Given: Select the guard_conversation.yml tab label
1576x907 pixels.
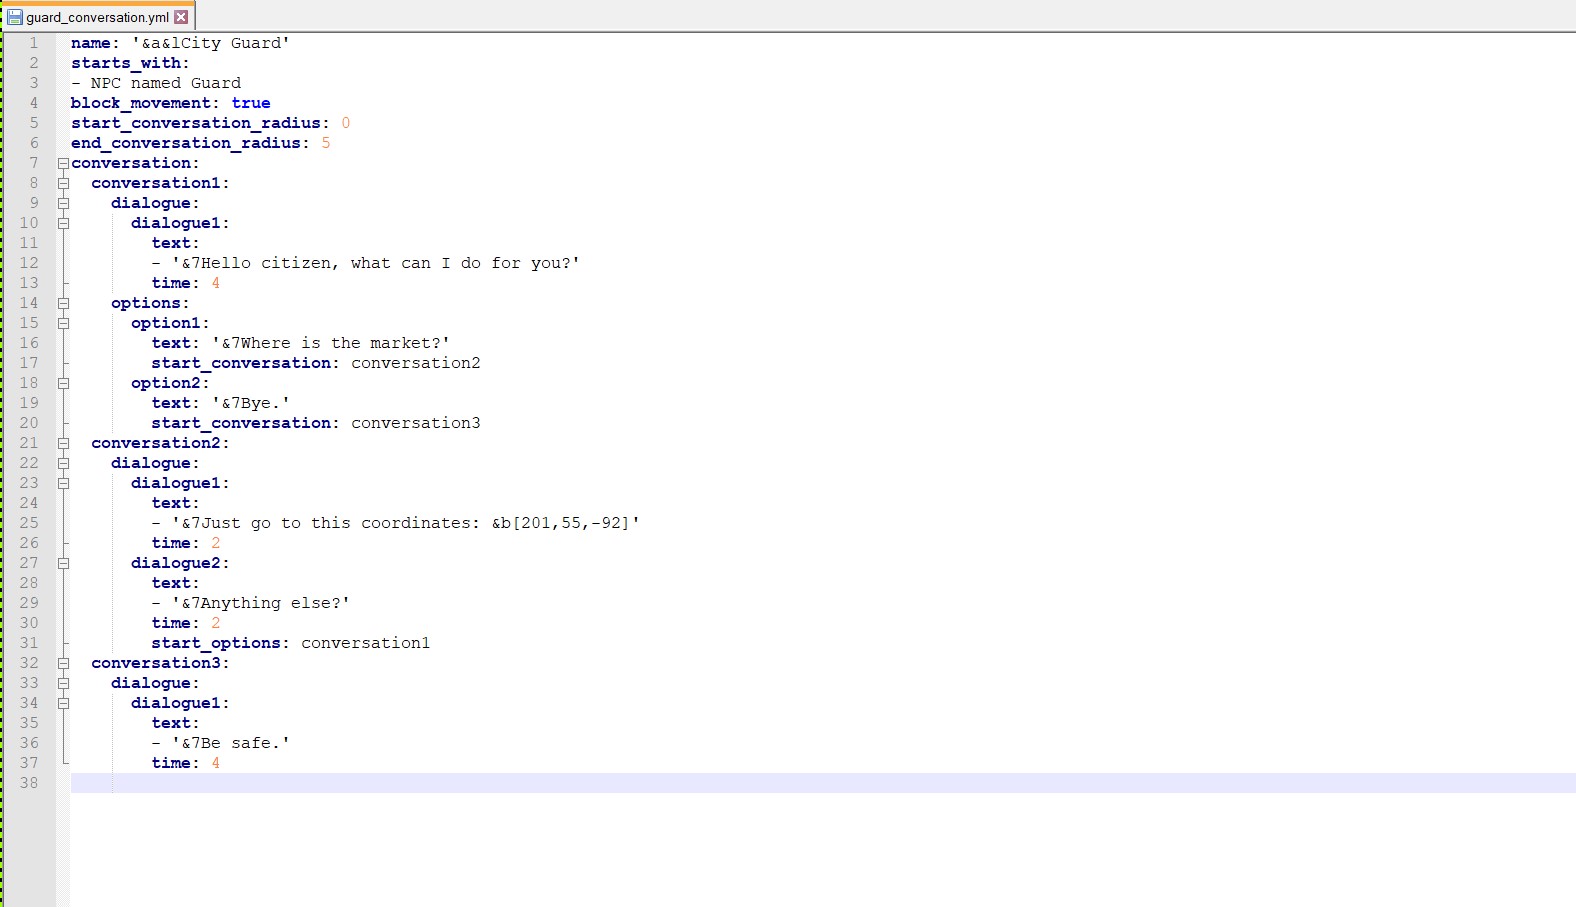Looking at the screenshot, I should pos(97,17).
